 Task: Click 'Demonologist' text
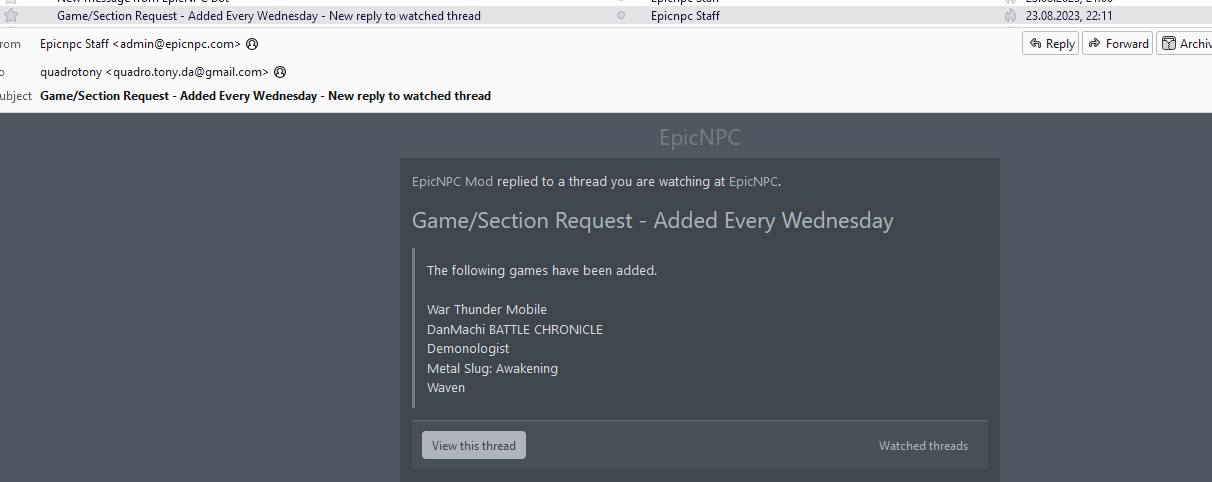point(468,349)
